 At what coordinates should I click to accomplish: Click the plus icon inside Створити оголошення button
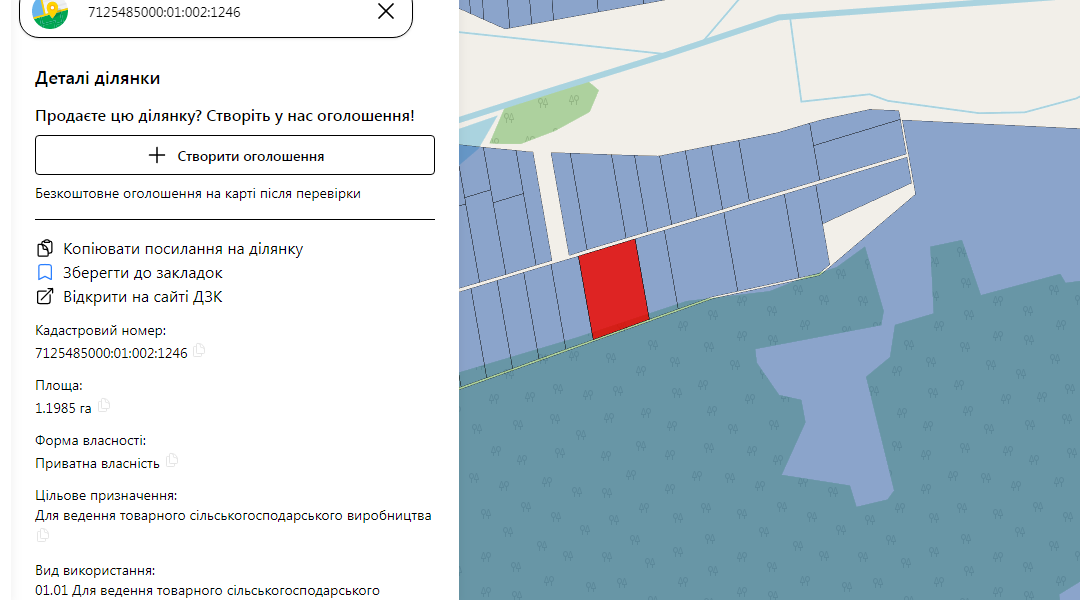[x=155, y=155]
